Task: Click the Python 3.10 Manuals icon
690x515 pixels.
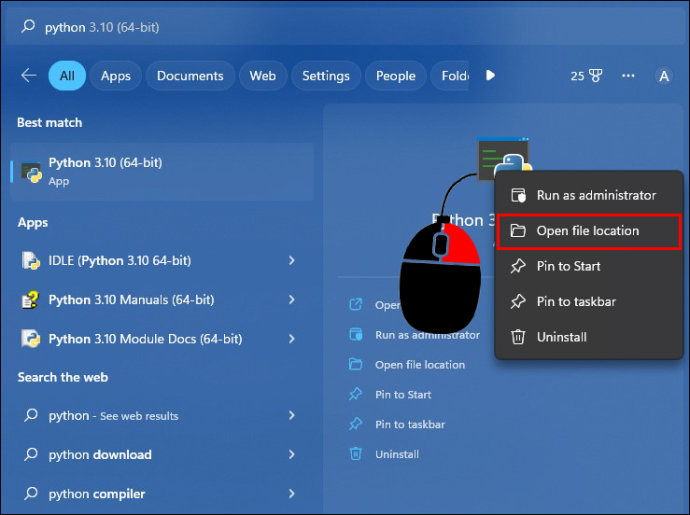Action: (x=31, y=300)
